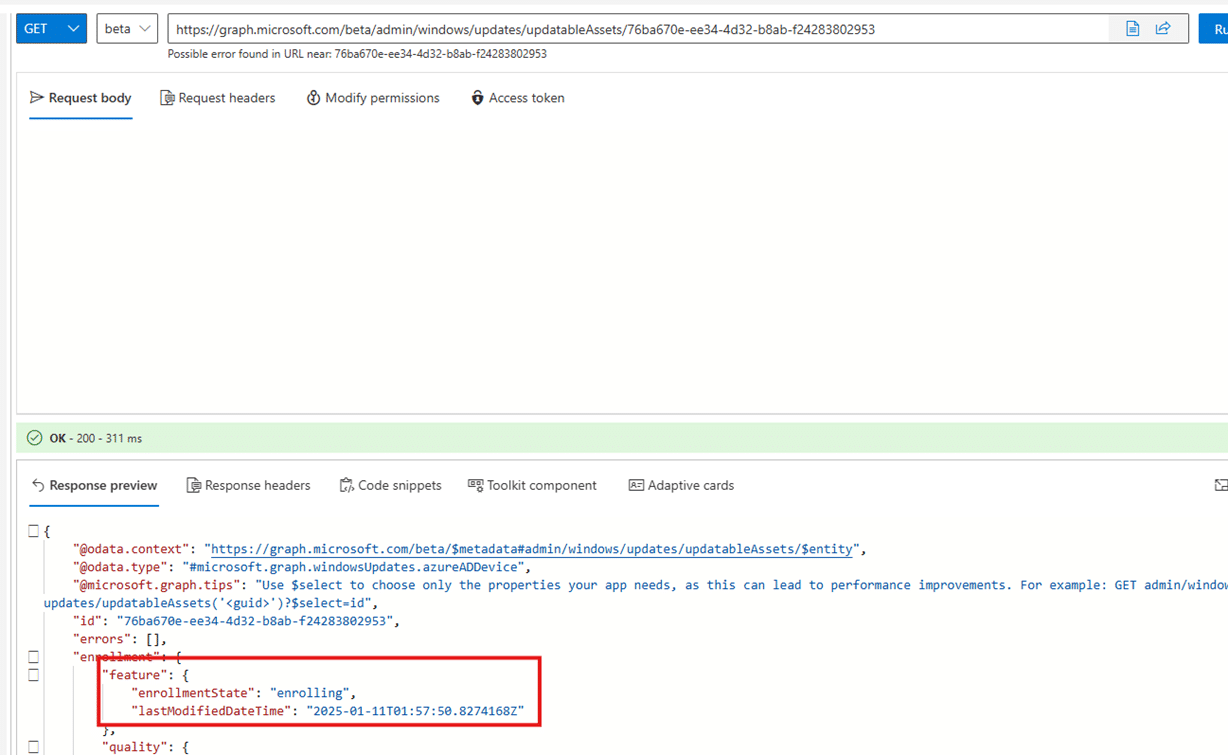This screenshot has height=755, width=1228.
Task: Open the Access token tab
Action: pos(518,98)
